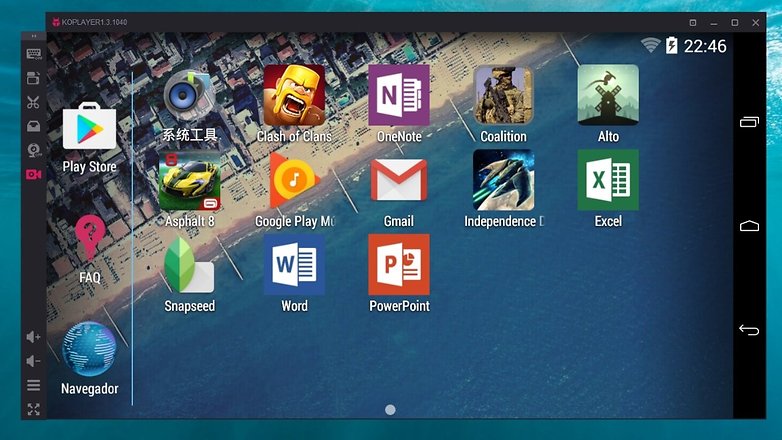
Task: Open the sidebar hamburger menu
Action: tap(33, 385)
